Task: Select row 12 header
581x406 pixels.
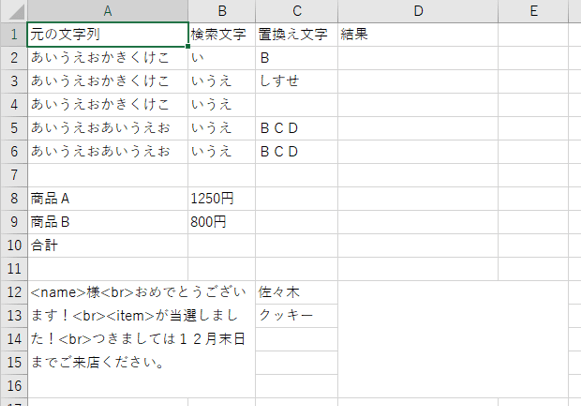Action: (x=14, y=292)
